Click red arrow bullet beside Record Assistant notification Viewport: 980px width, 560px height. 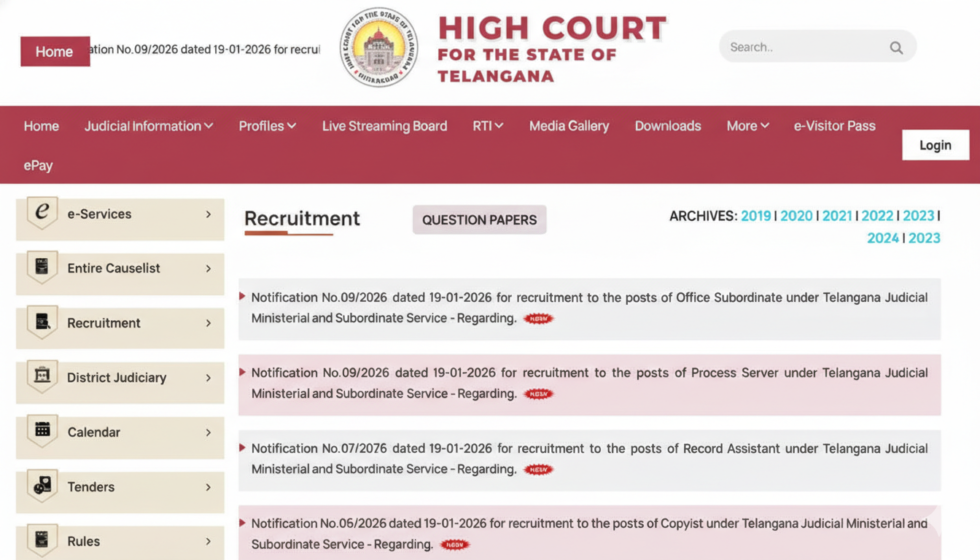pos(242,448)
